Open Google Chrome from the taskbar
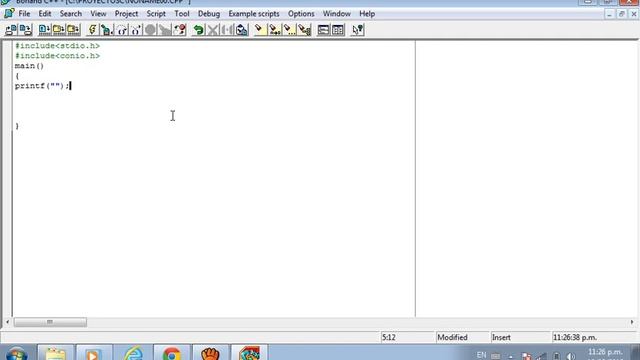The image size is (640, 360). click(171, 353)
